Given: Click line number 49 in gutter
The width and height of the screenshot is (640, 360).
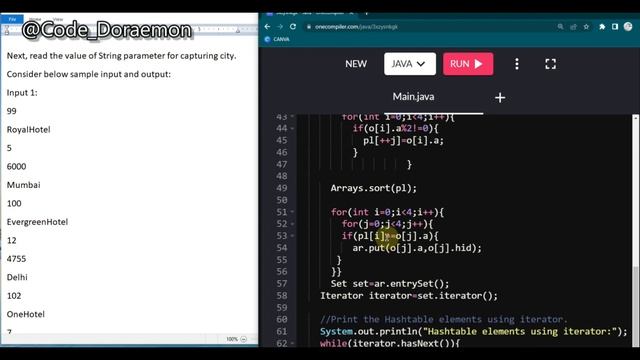Looking at the screenshot, I should 282,188.
